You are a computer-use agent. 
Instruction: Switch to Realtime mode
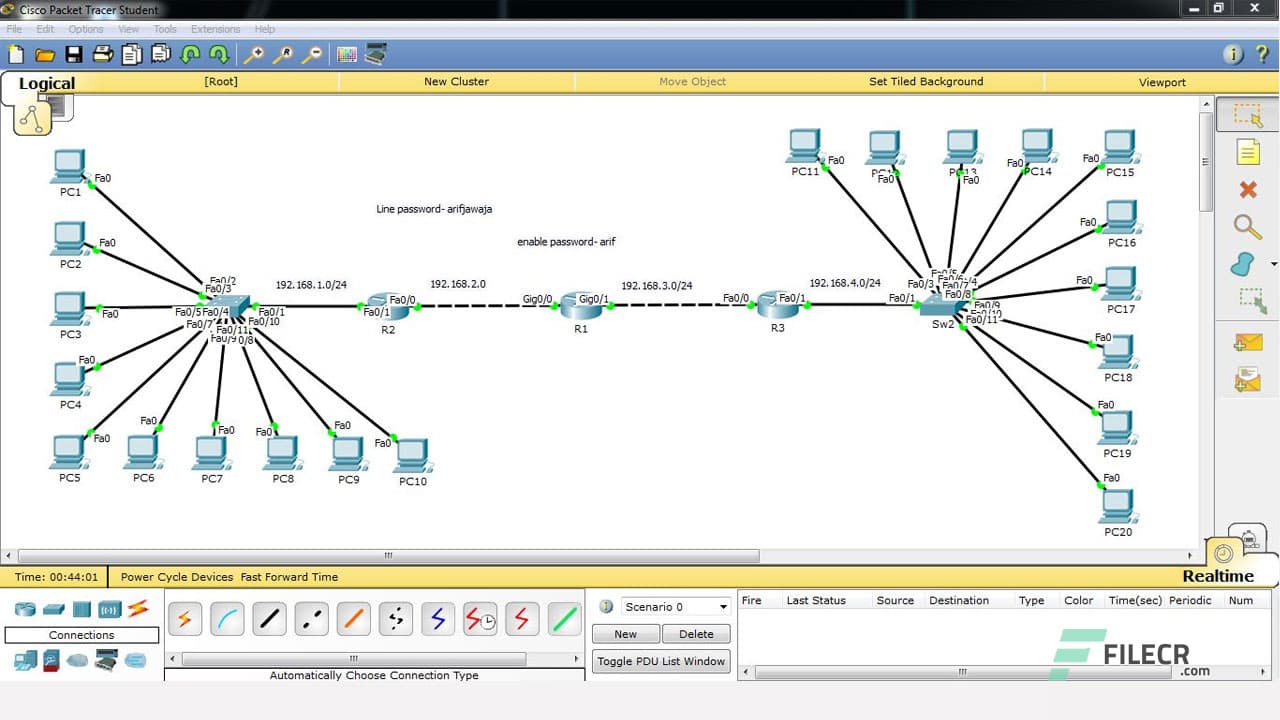(x=1219, y=576)
